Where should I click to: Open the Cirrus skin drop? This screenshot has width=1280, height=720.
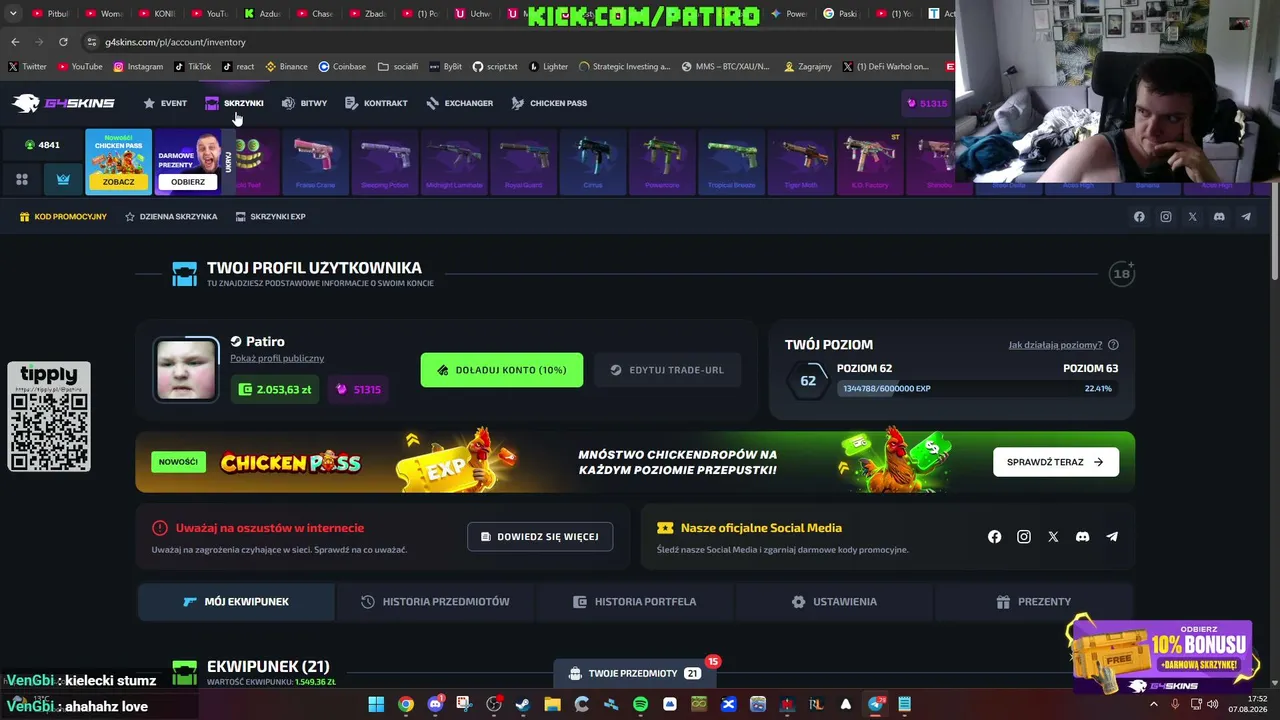click(x=593, y=161)
